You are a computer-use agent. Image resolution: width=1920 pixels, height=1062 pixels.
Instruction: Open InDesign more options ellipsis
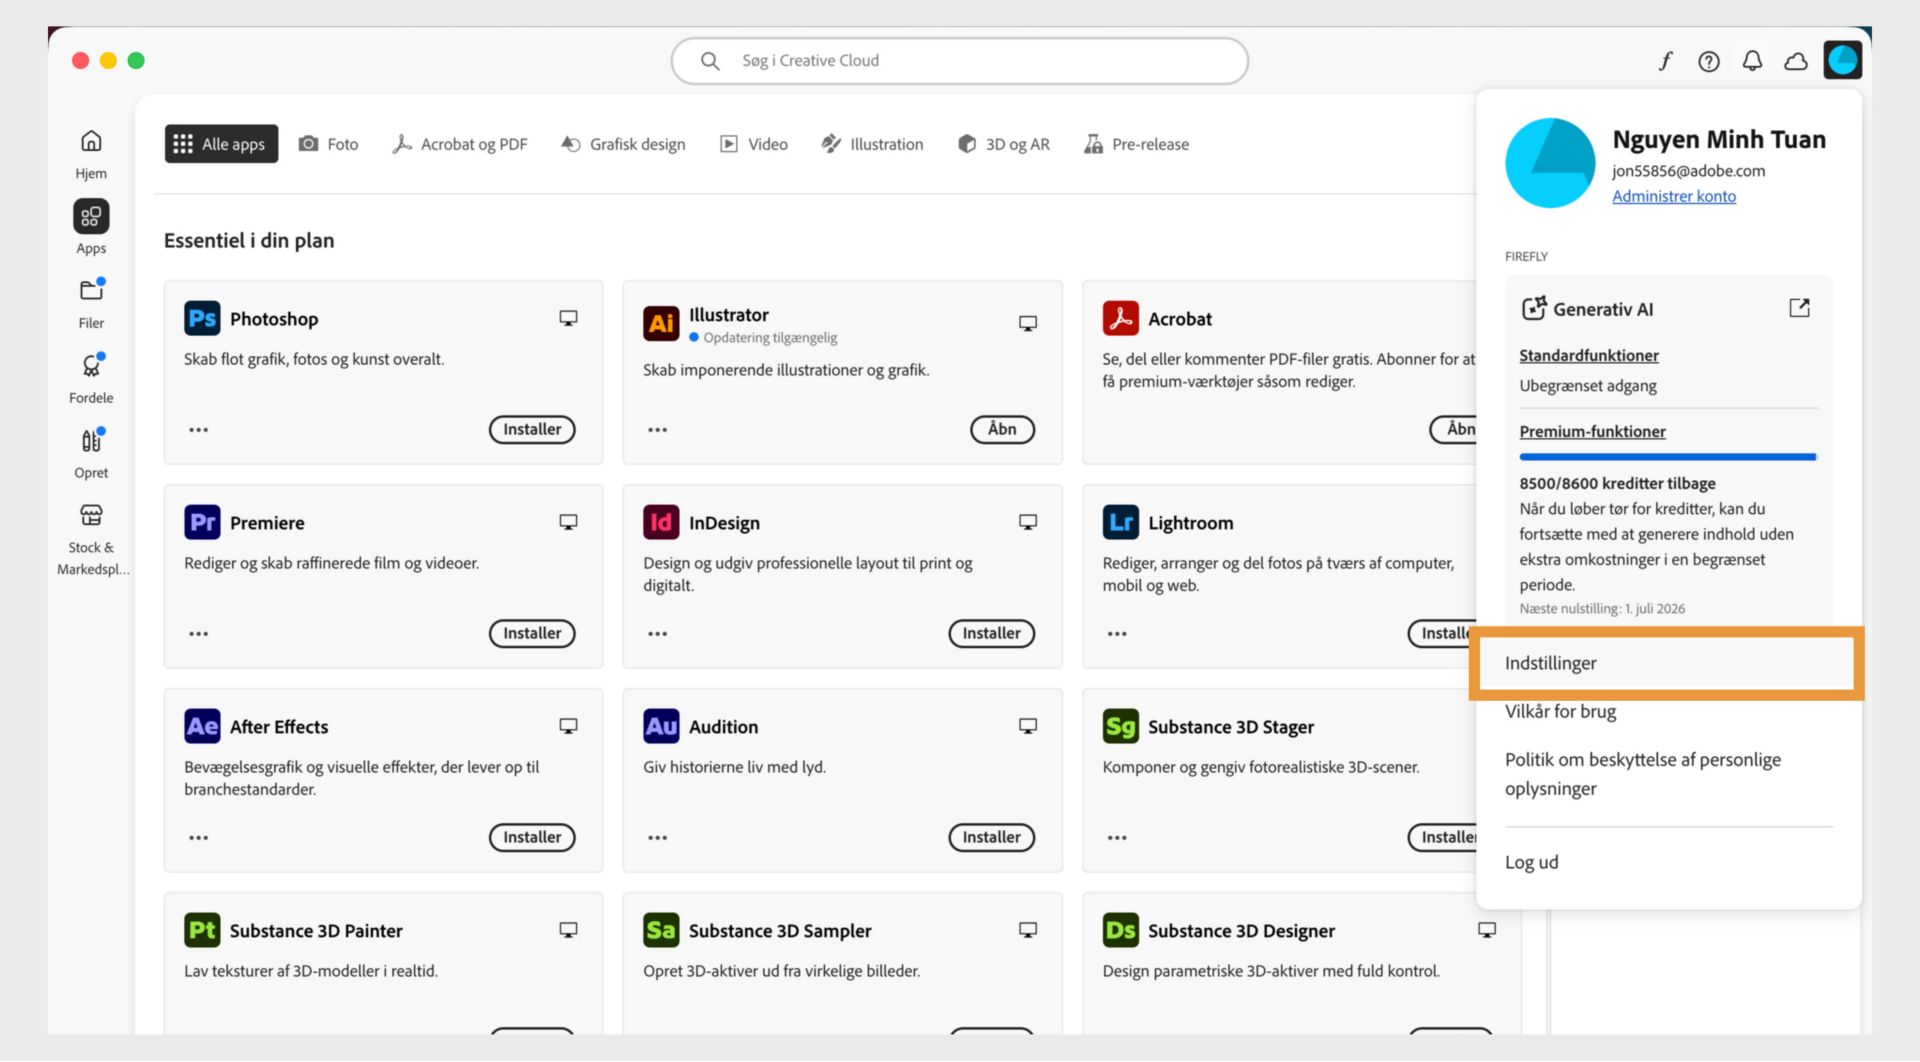(657, 634)
